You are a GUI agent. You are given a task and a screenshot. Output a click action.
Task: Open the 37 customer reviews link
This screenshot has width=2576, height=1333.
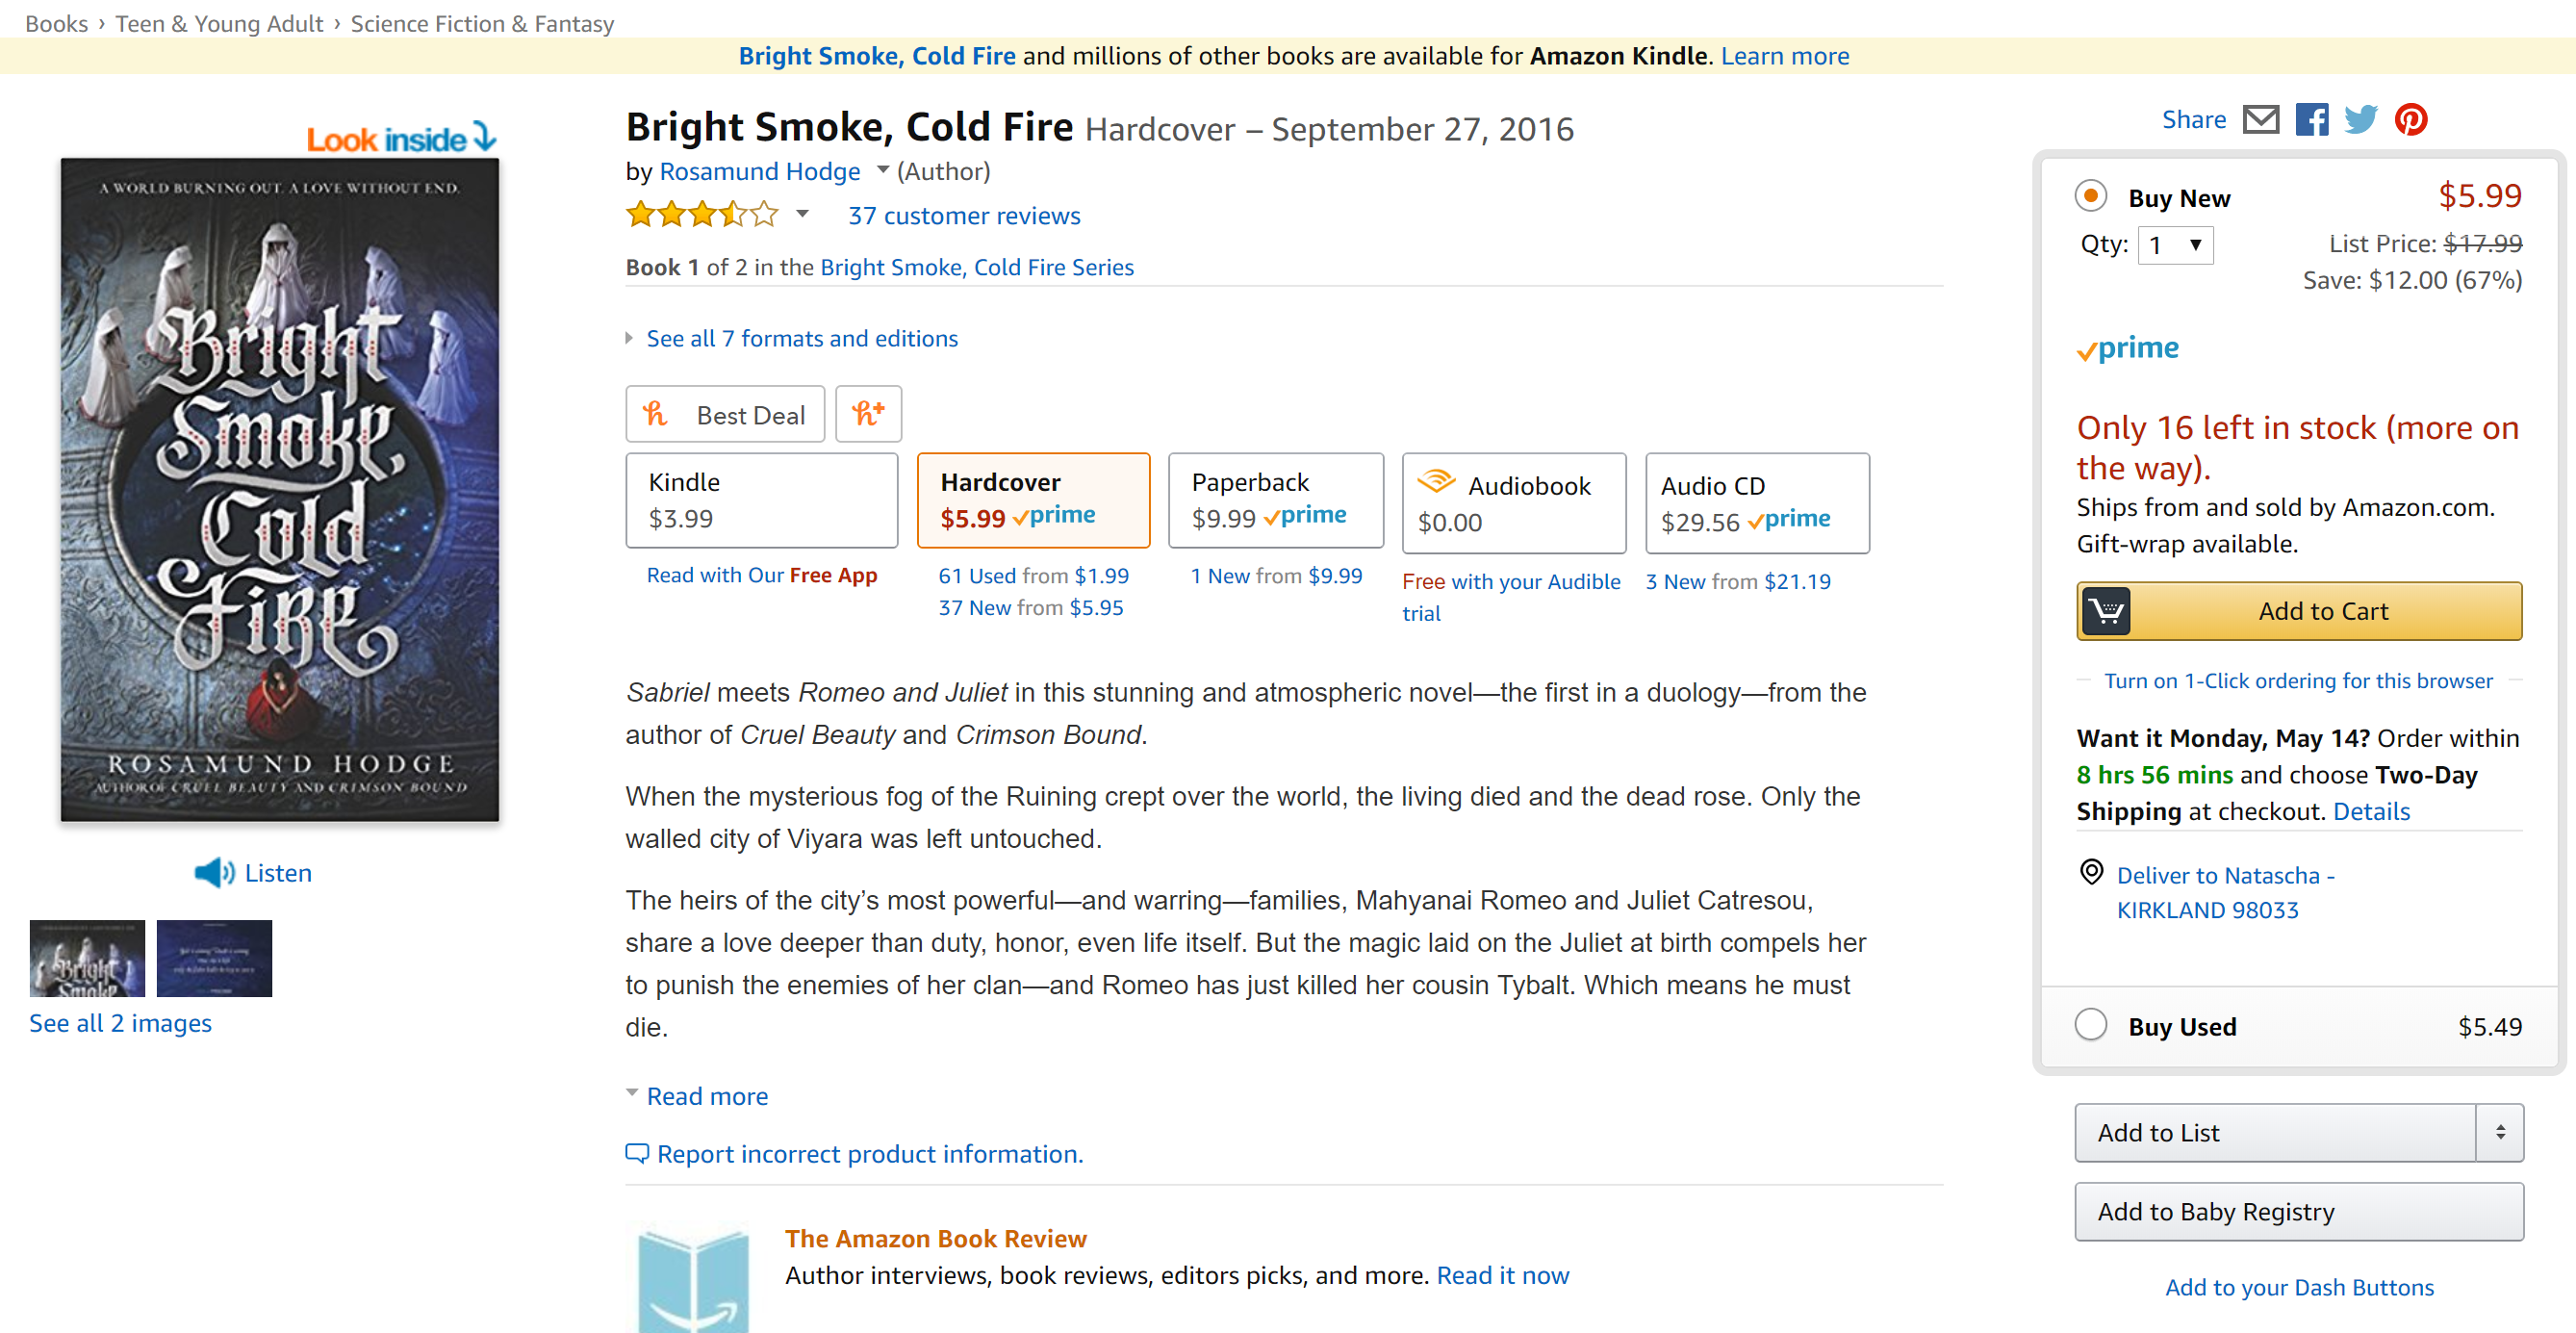[x=963, y=215]
